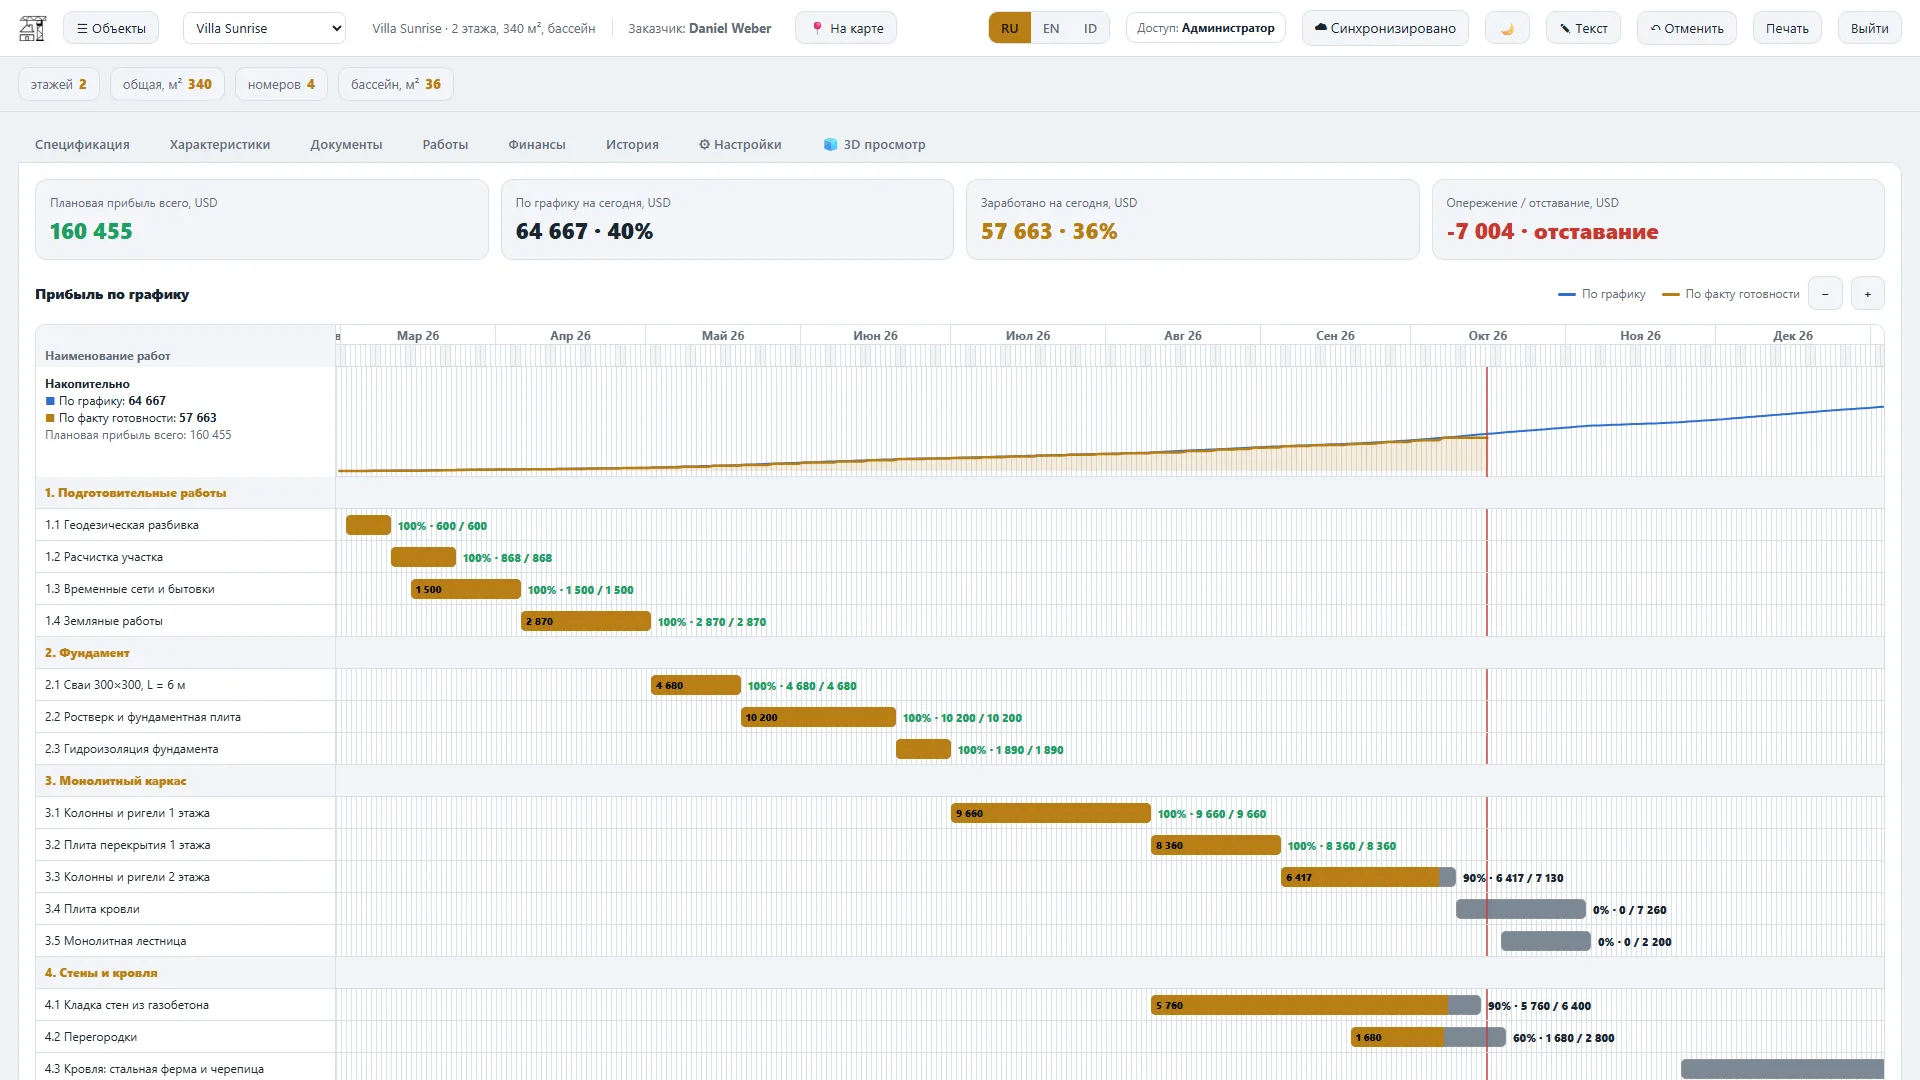Screen dimensions: 1920x1080
Task: Click row 2.2 Ростверк и фундаментная плита
Action: (x=185, y=717)
